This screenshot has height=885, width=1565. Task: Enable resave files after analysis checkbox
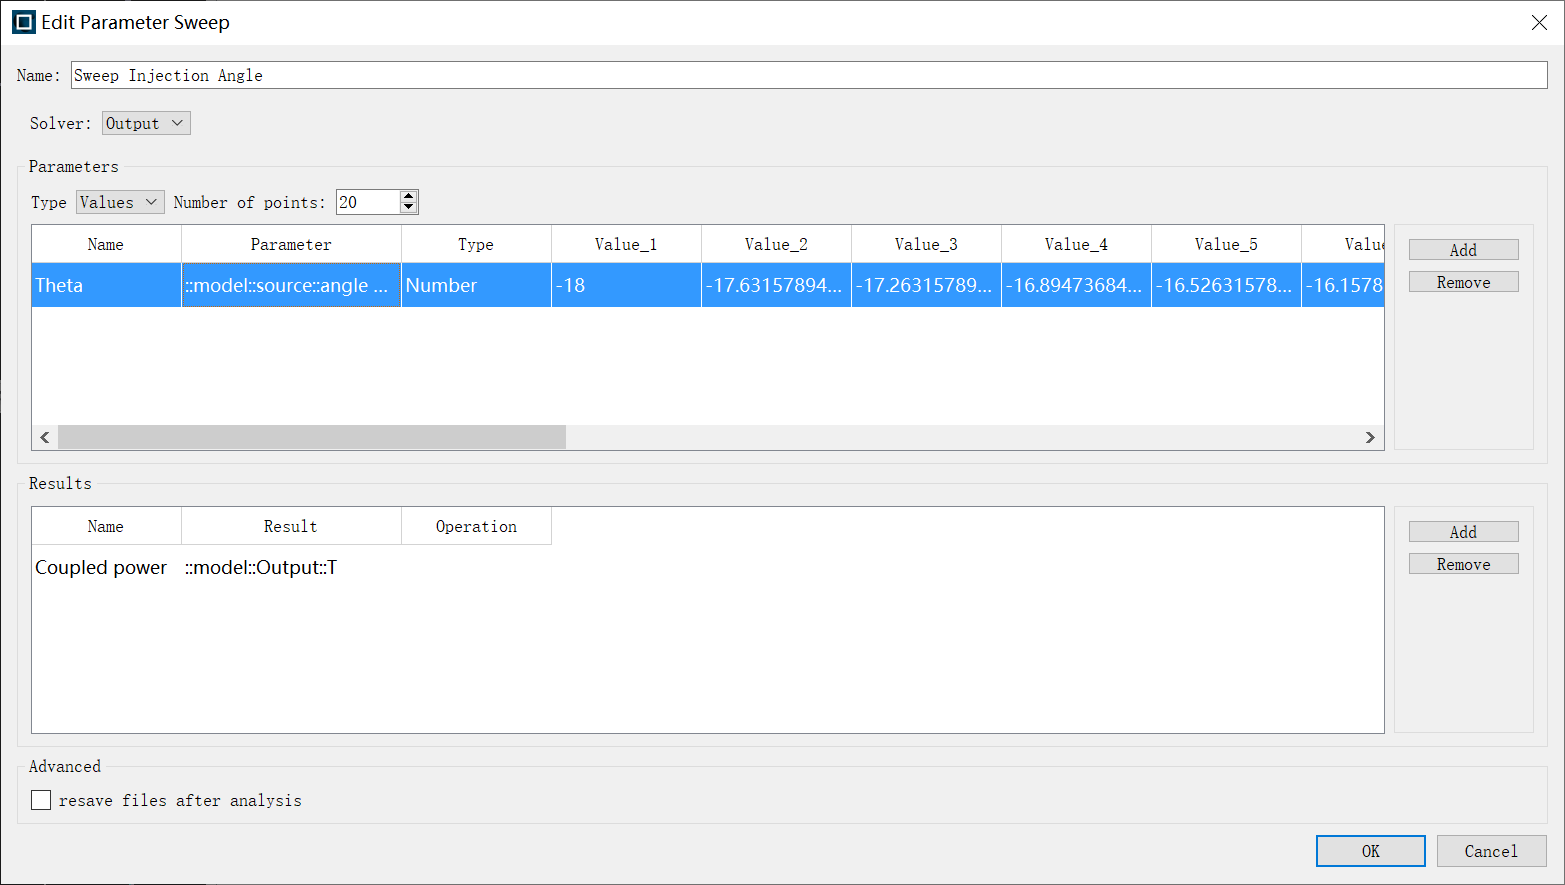[x=41, y=800]
